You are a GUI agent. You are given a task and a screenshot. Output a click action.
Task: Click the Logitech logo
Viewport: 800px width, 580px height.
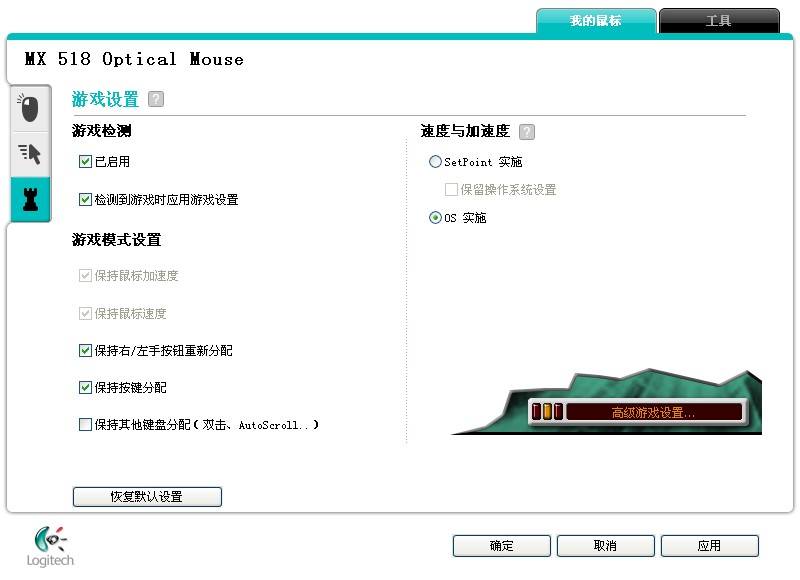tap(50, 546)
